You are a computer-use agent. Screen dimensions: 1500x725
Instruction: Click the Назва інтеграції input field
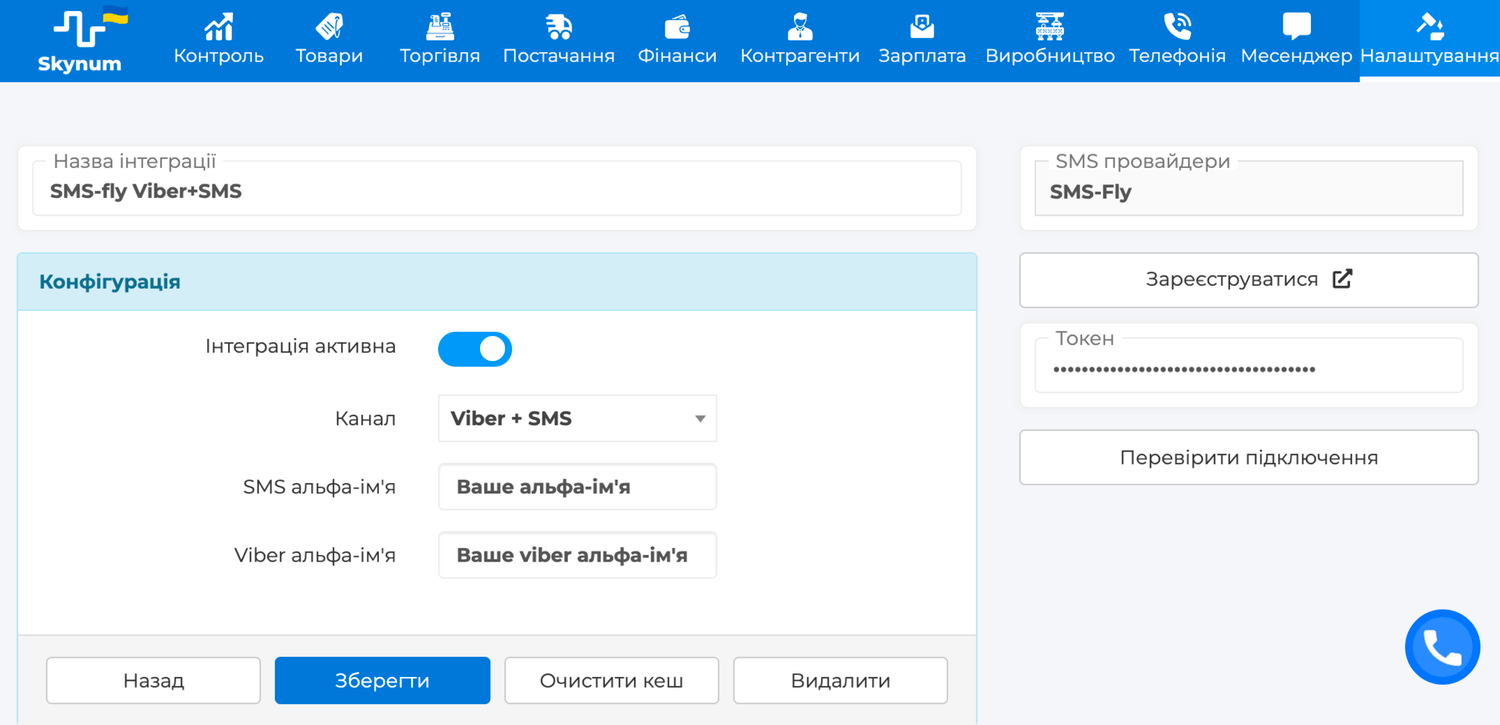(x=497, y=188)
